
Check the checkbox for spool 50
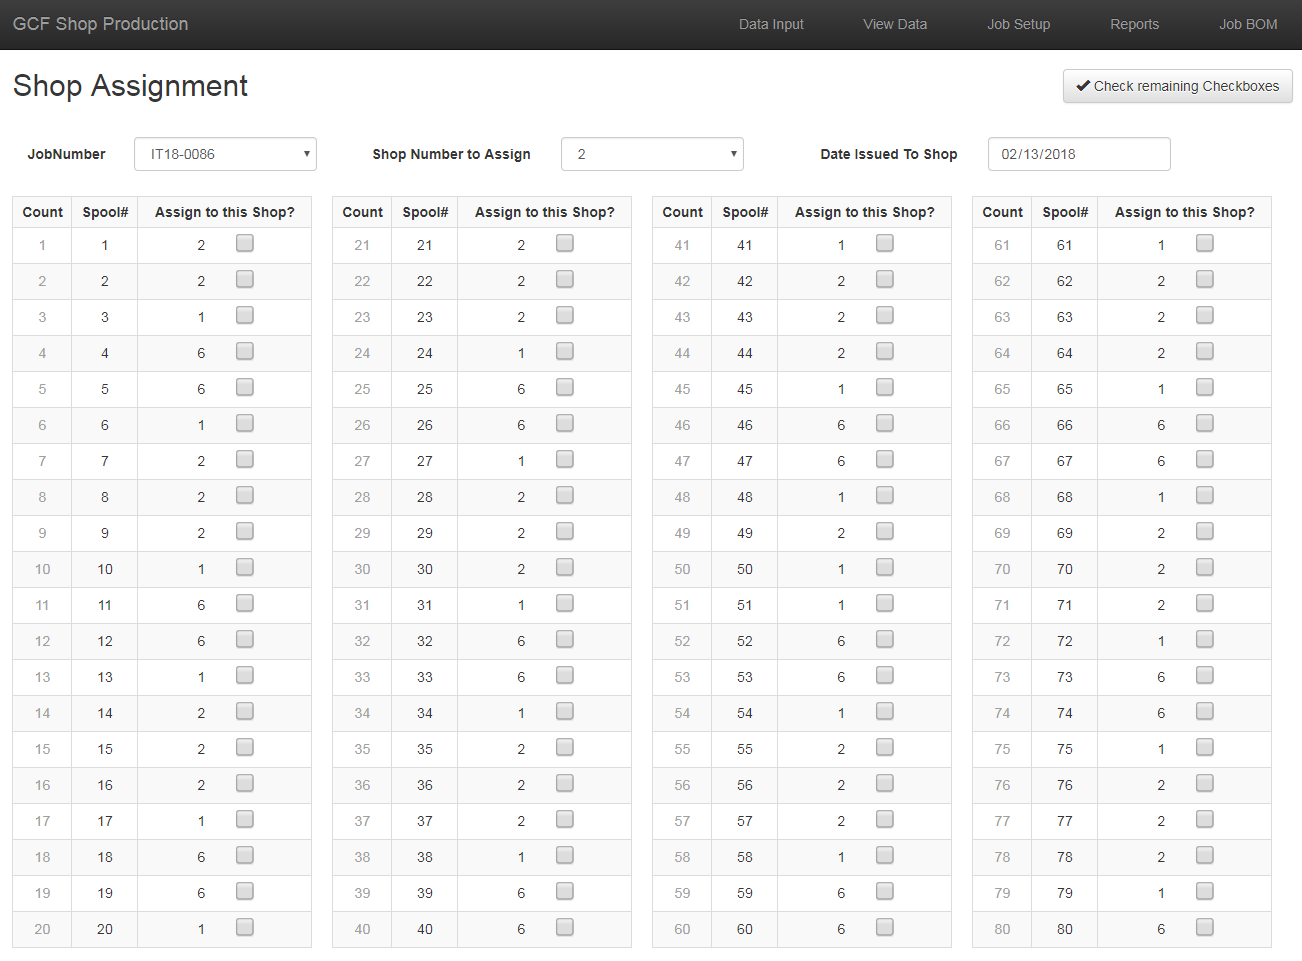tap(885, 567)
